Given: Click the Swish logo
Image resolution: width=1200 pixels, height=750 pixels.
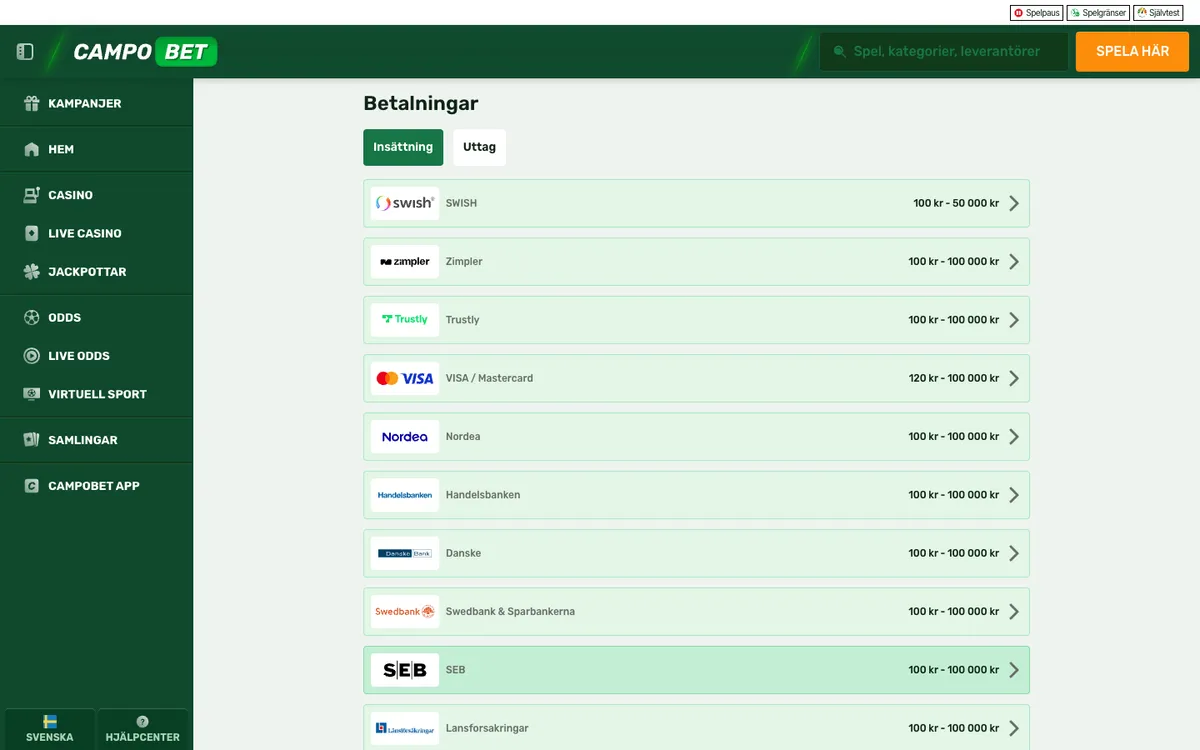Looking at the screenshot, I should click(405, 203).
